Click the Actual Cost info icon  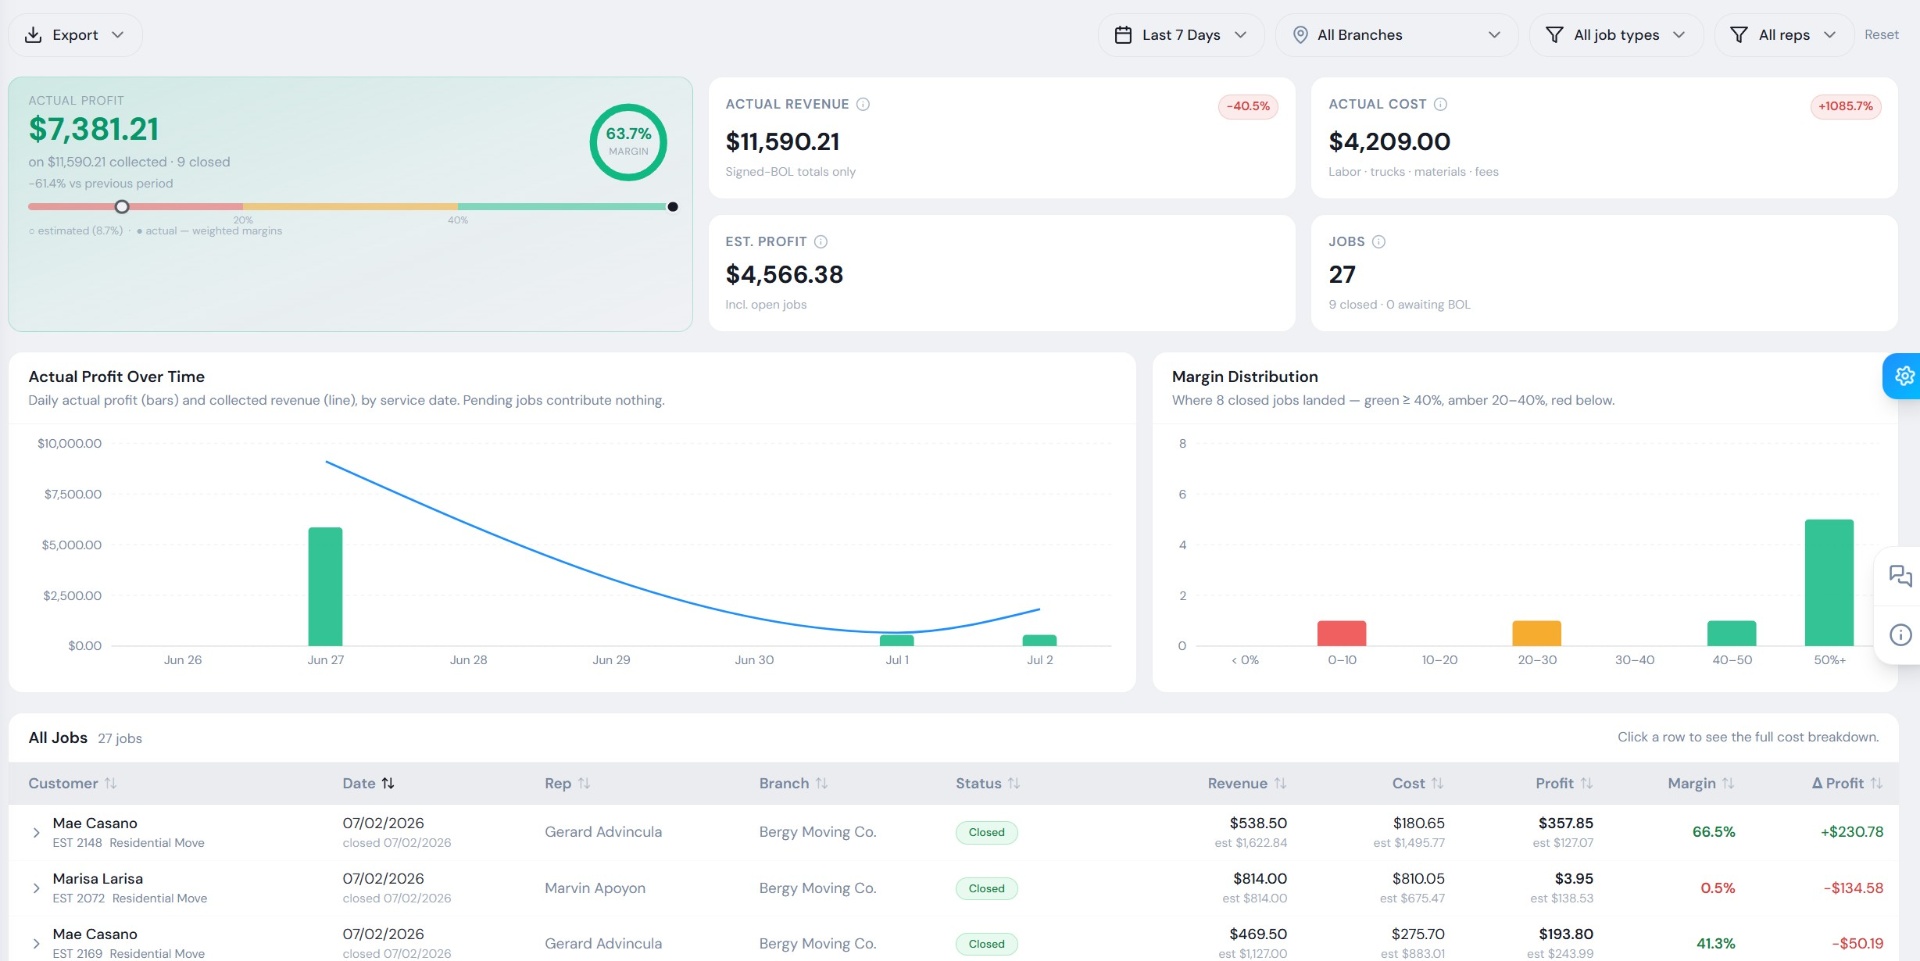pos(1441,104)
